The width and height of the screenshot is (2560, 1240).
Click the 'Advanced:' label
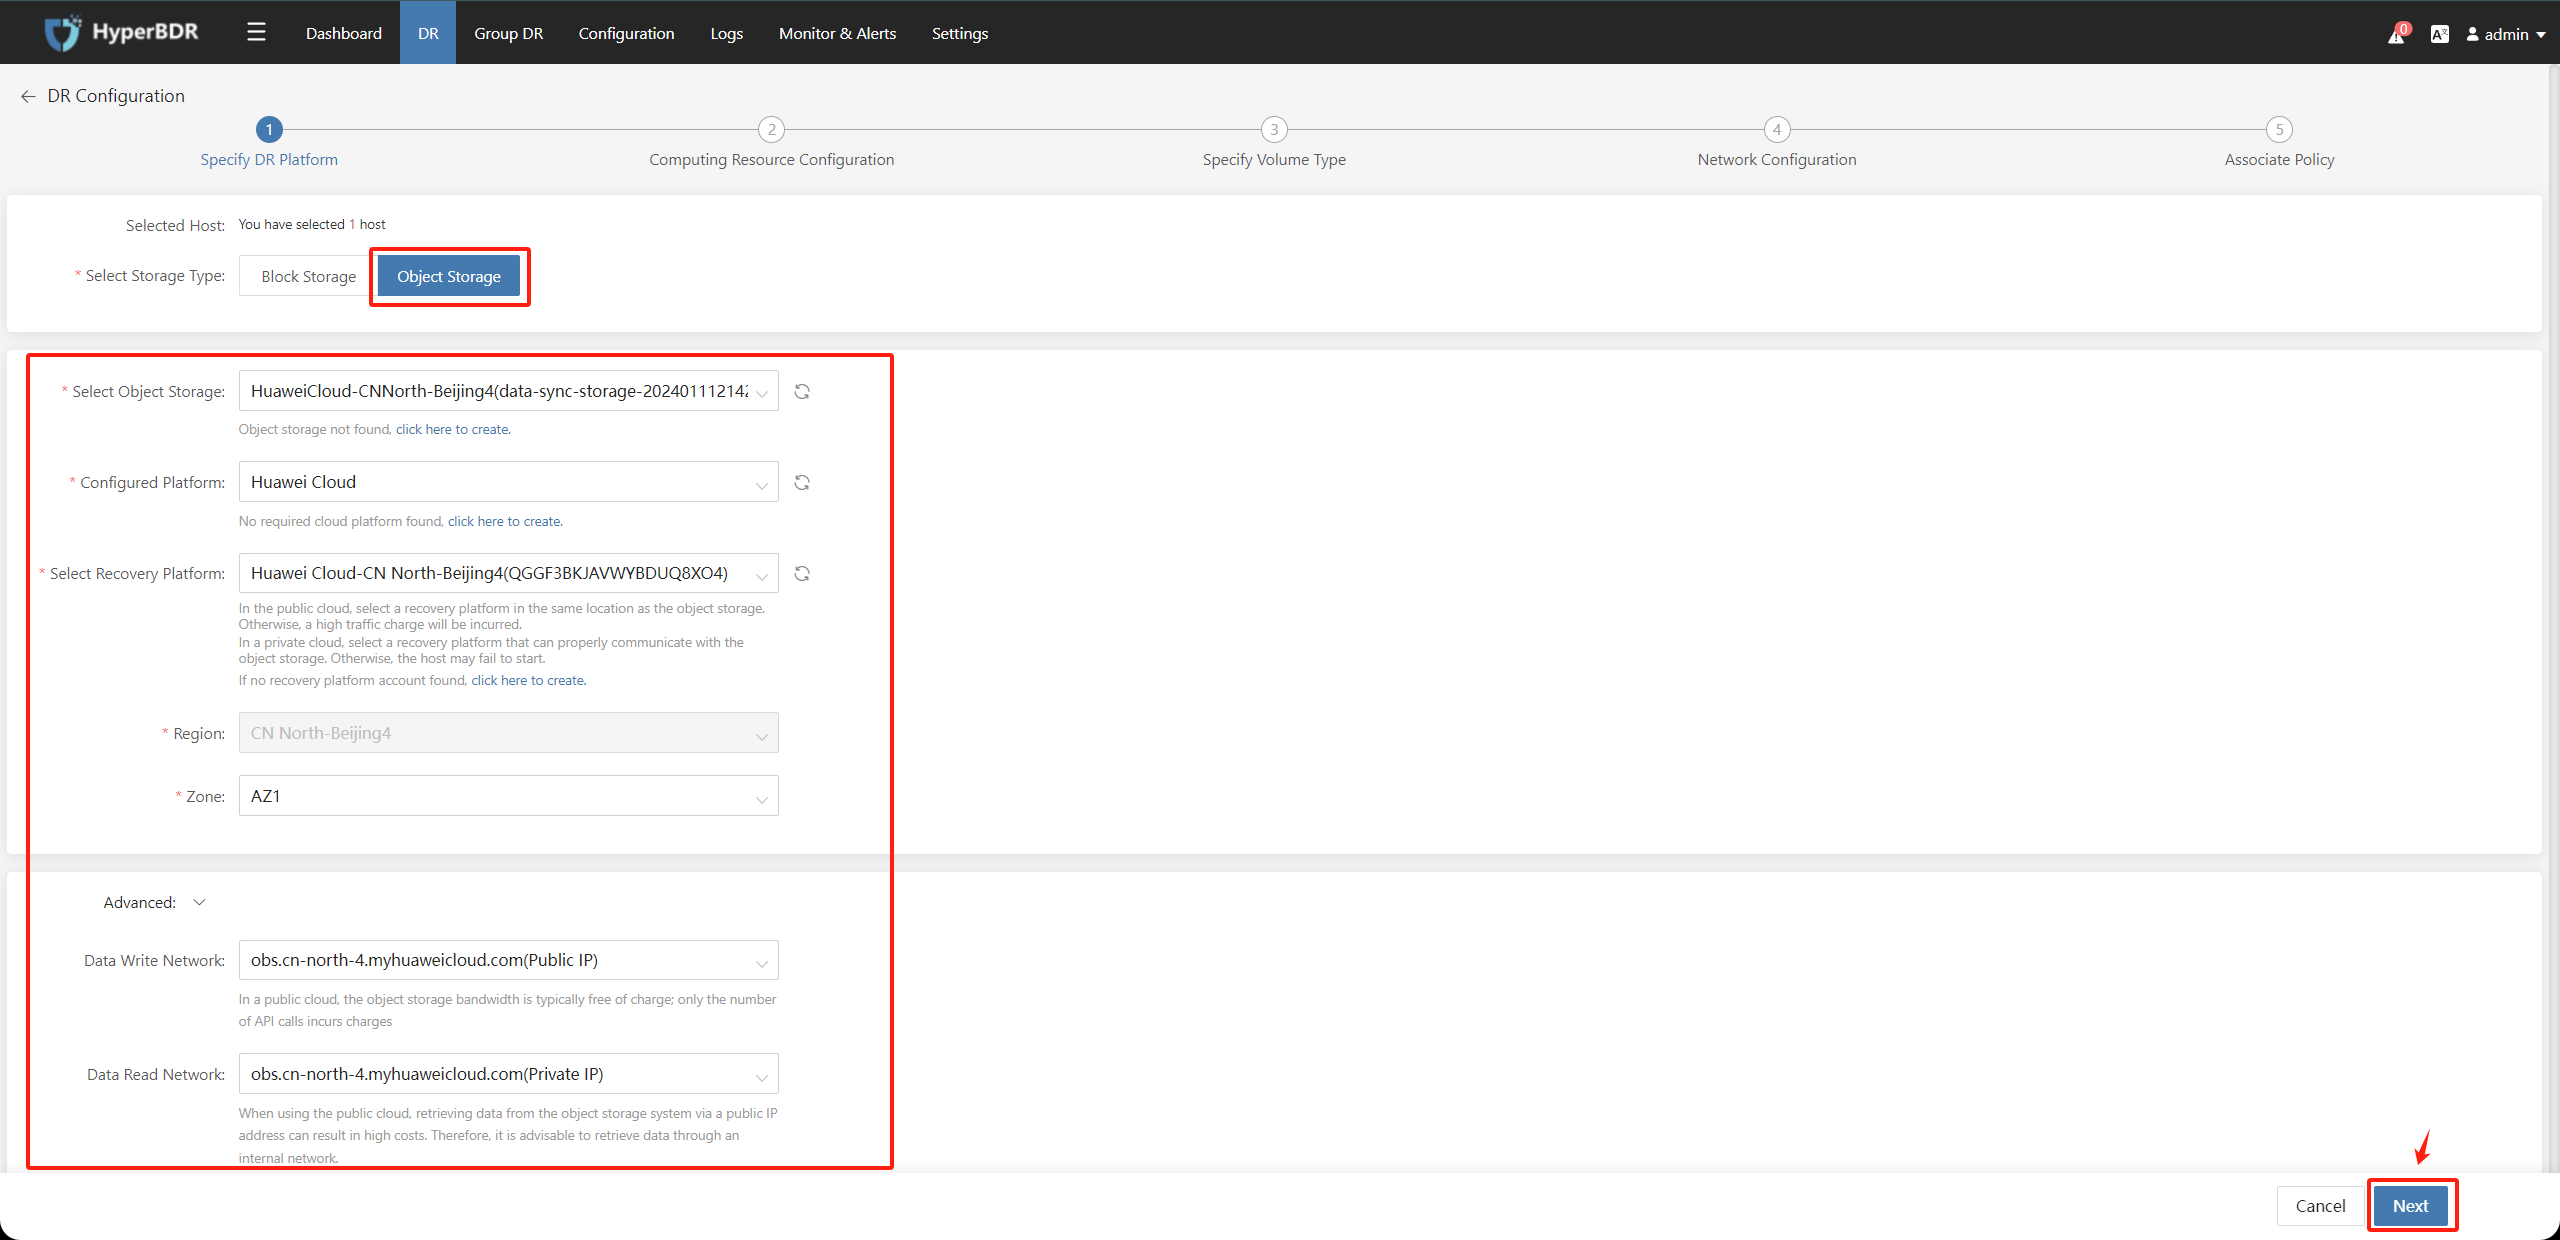140,903
